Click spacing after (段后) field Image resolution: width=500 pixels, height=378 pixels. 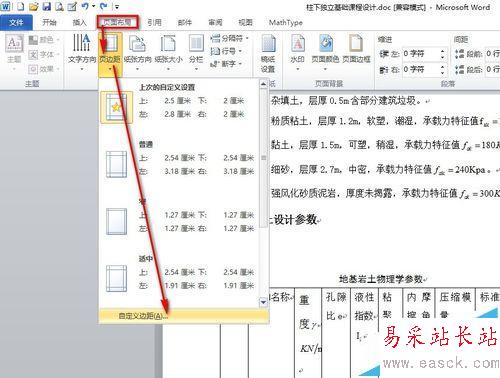click(x=492, y=69)
